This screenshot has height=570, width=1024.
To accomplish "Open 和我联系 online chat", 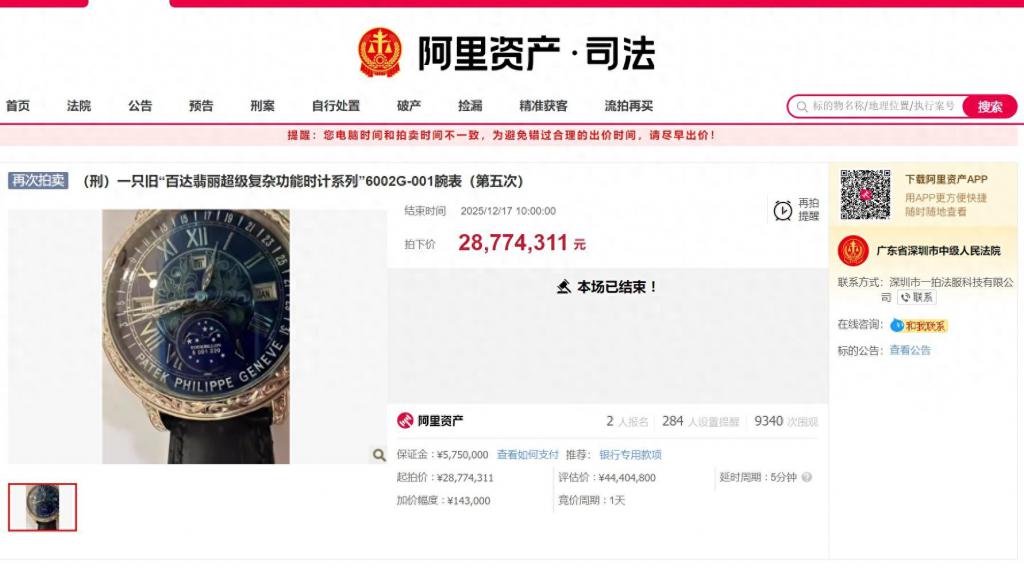I will 918,325.
